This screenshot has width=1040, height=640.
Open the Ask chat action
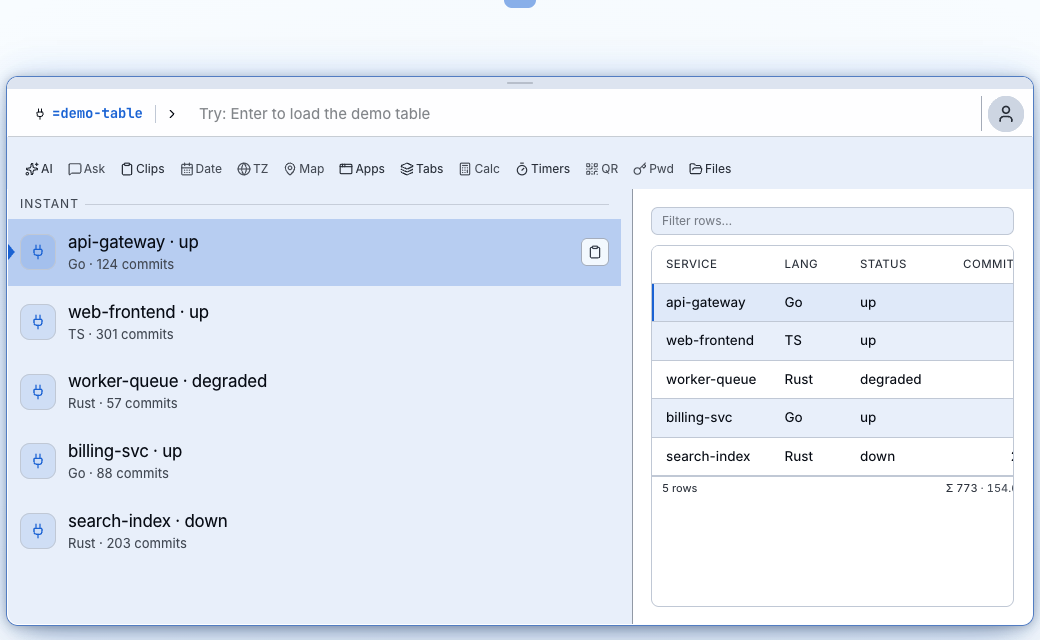(x=86, y=169)
